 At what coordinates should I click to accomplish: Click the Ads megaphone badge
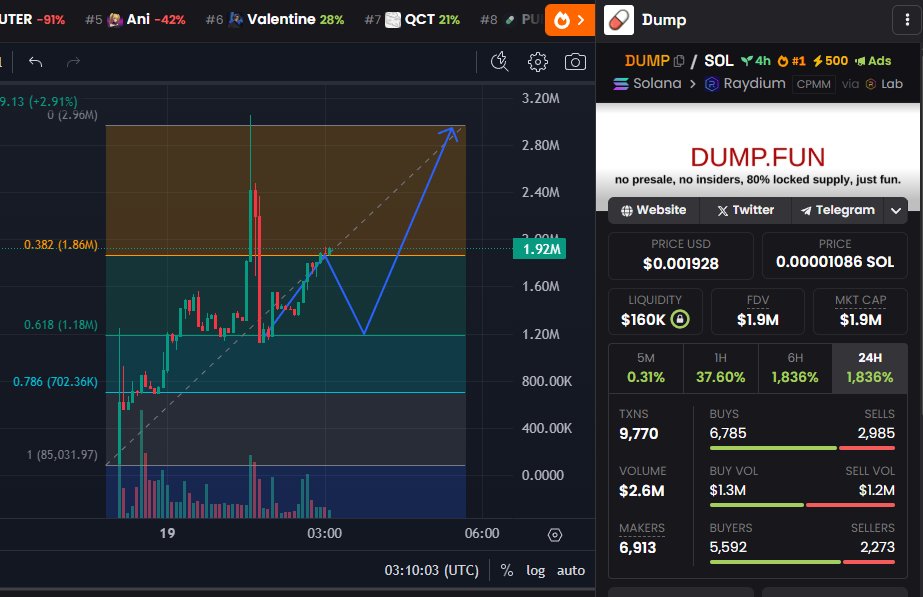(873, 61)
